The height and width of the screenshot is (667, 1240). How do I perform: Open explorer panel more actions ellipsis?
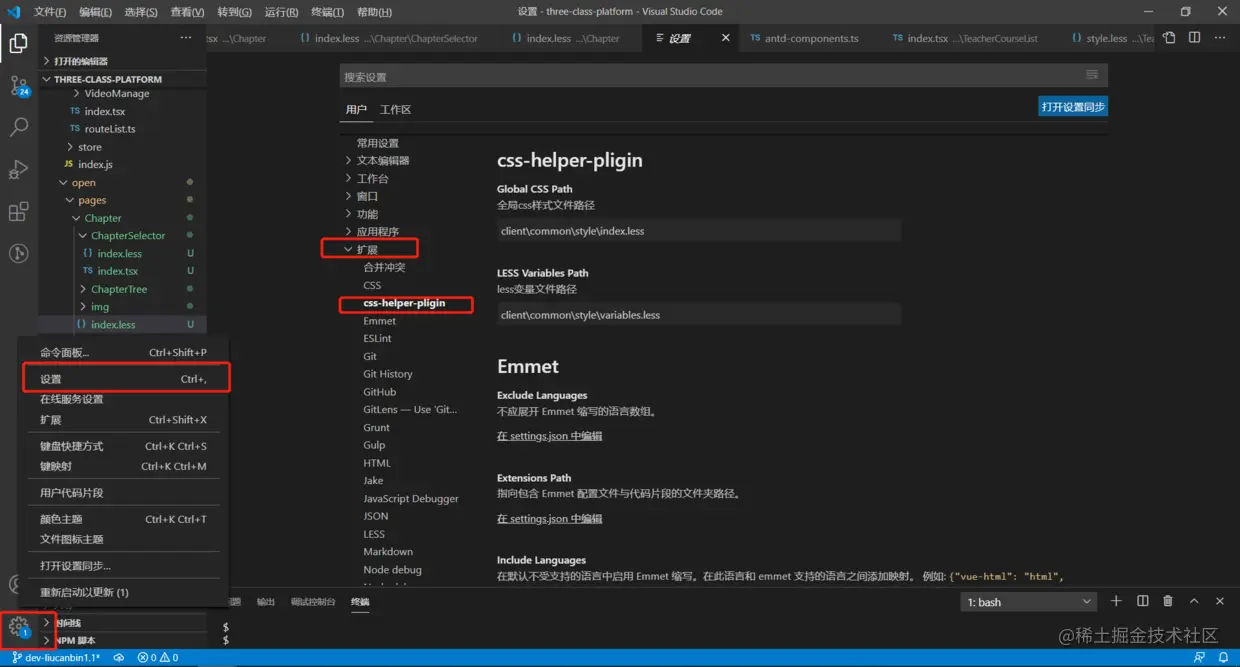point(186,38)
